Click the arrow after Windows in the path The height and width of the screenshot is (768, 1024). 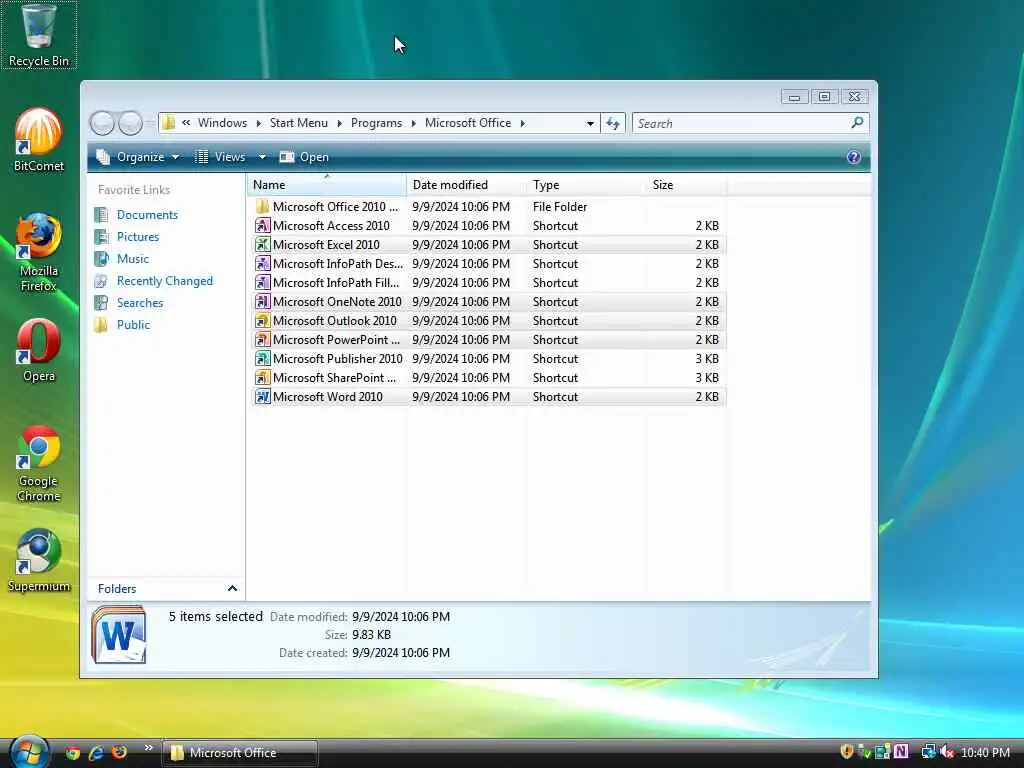[x=259, y=123]
